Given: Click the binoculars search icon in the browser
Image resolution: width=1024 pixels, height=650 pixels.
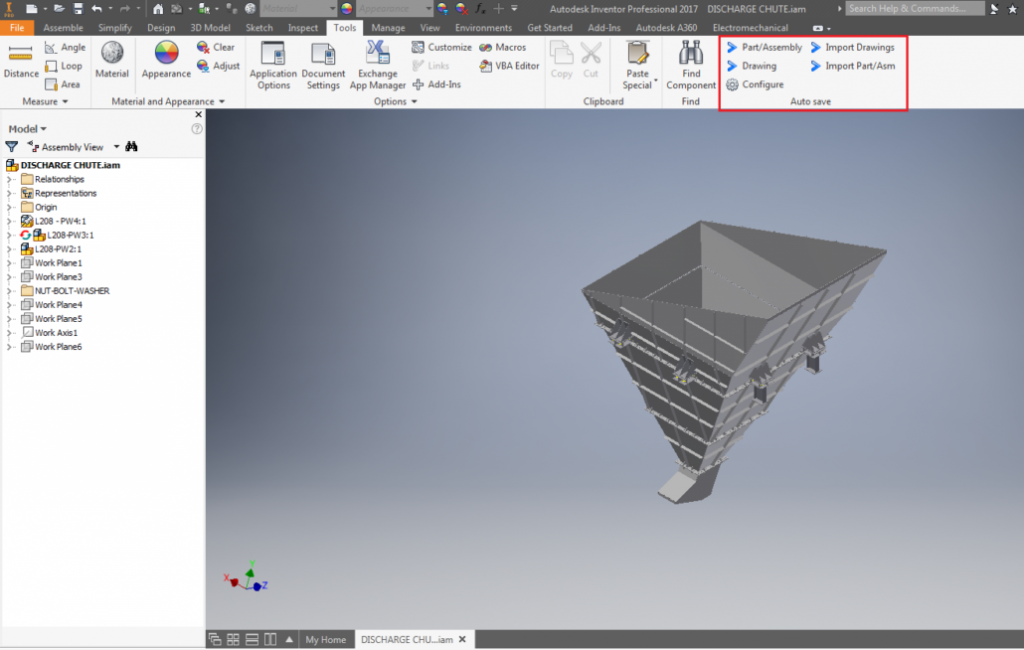Looking at the screenshot, I should pos(132,145).
